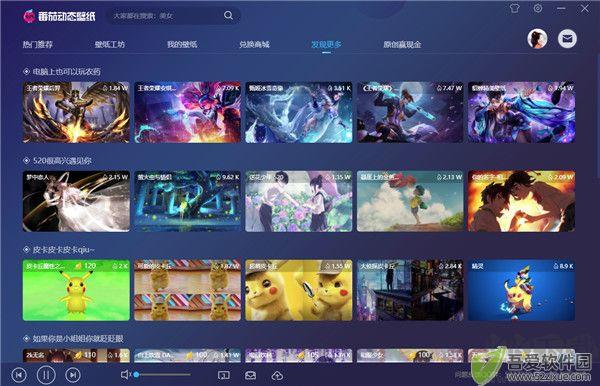Mute the wallpaper sound speaker
Screen dimensions: 600x386
click(126, 375)
